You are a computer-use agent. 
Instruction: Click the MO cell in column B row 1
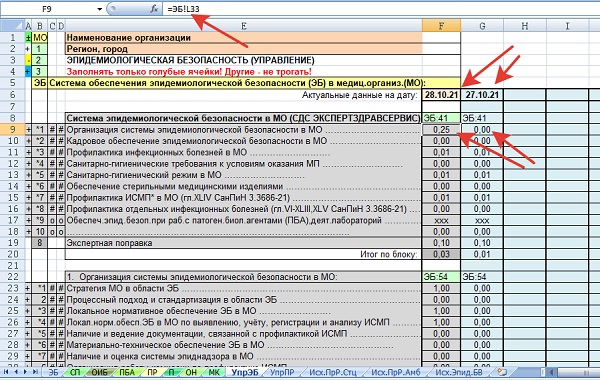tap(39, 38)
